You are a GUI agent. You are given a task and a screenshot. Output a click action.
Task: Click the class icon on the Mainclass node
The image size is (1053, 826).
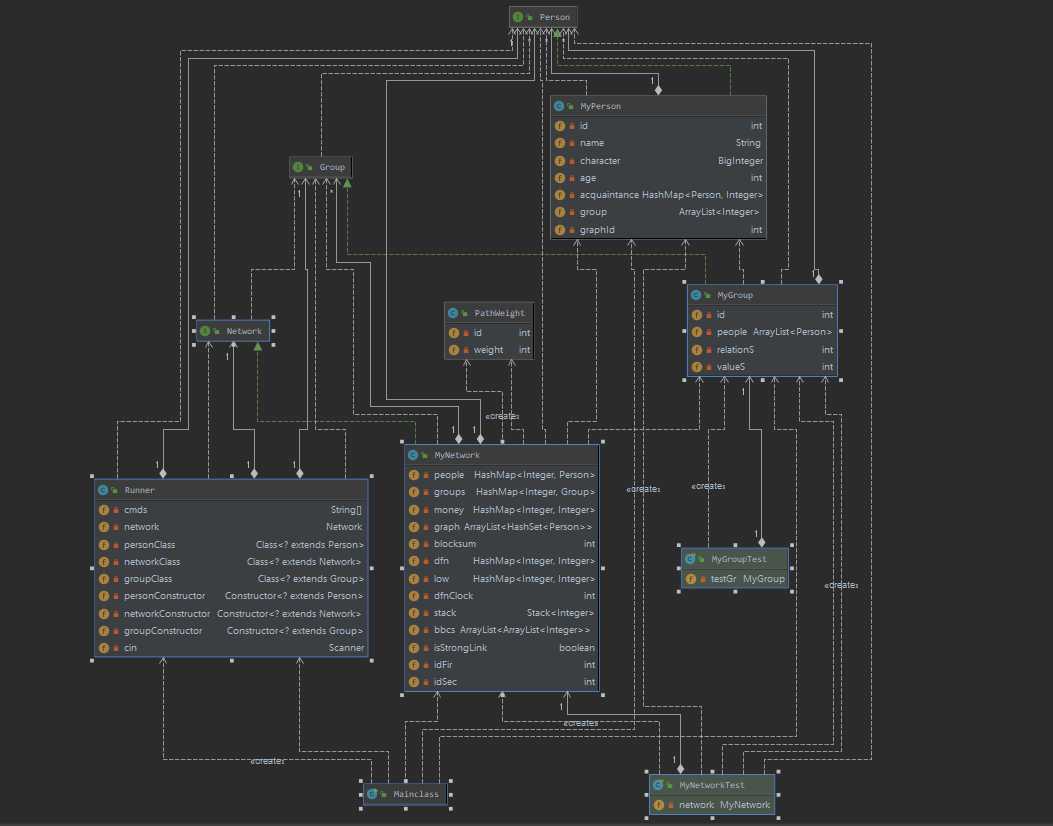[373, 794]
